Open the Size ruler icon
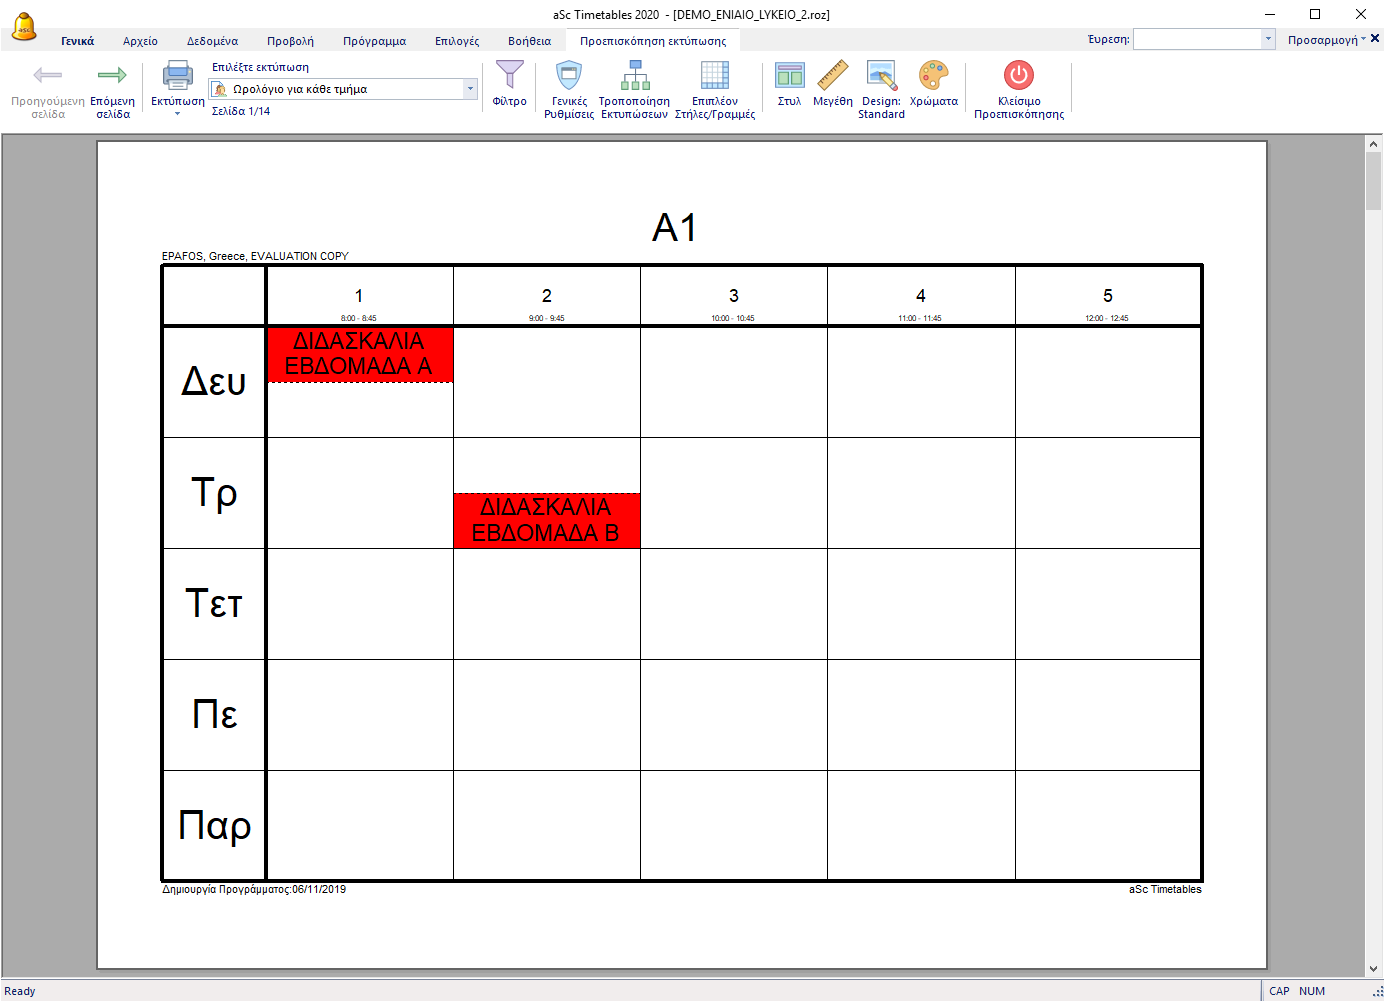1385x1002 pixels. [x=832, y=76]
